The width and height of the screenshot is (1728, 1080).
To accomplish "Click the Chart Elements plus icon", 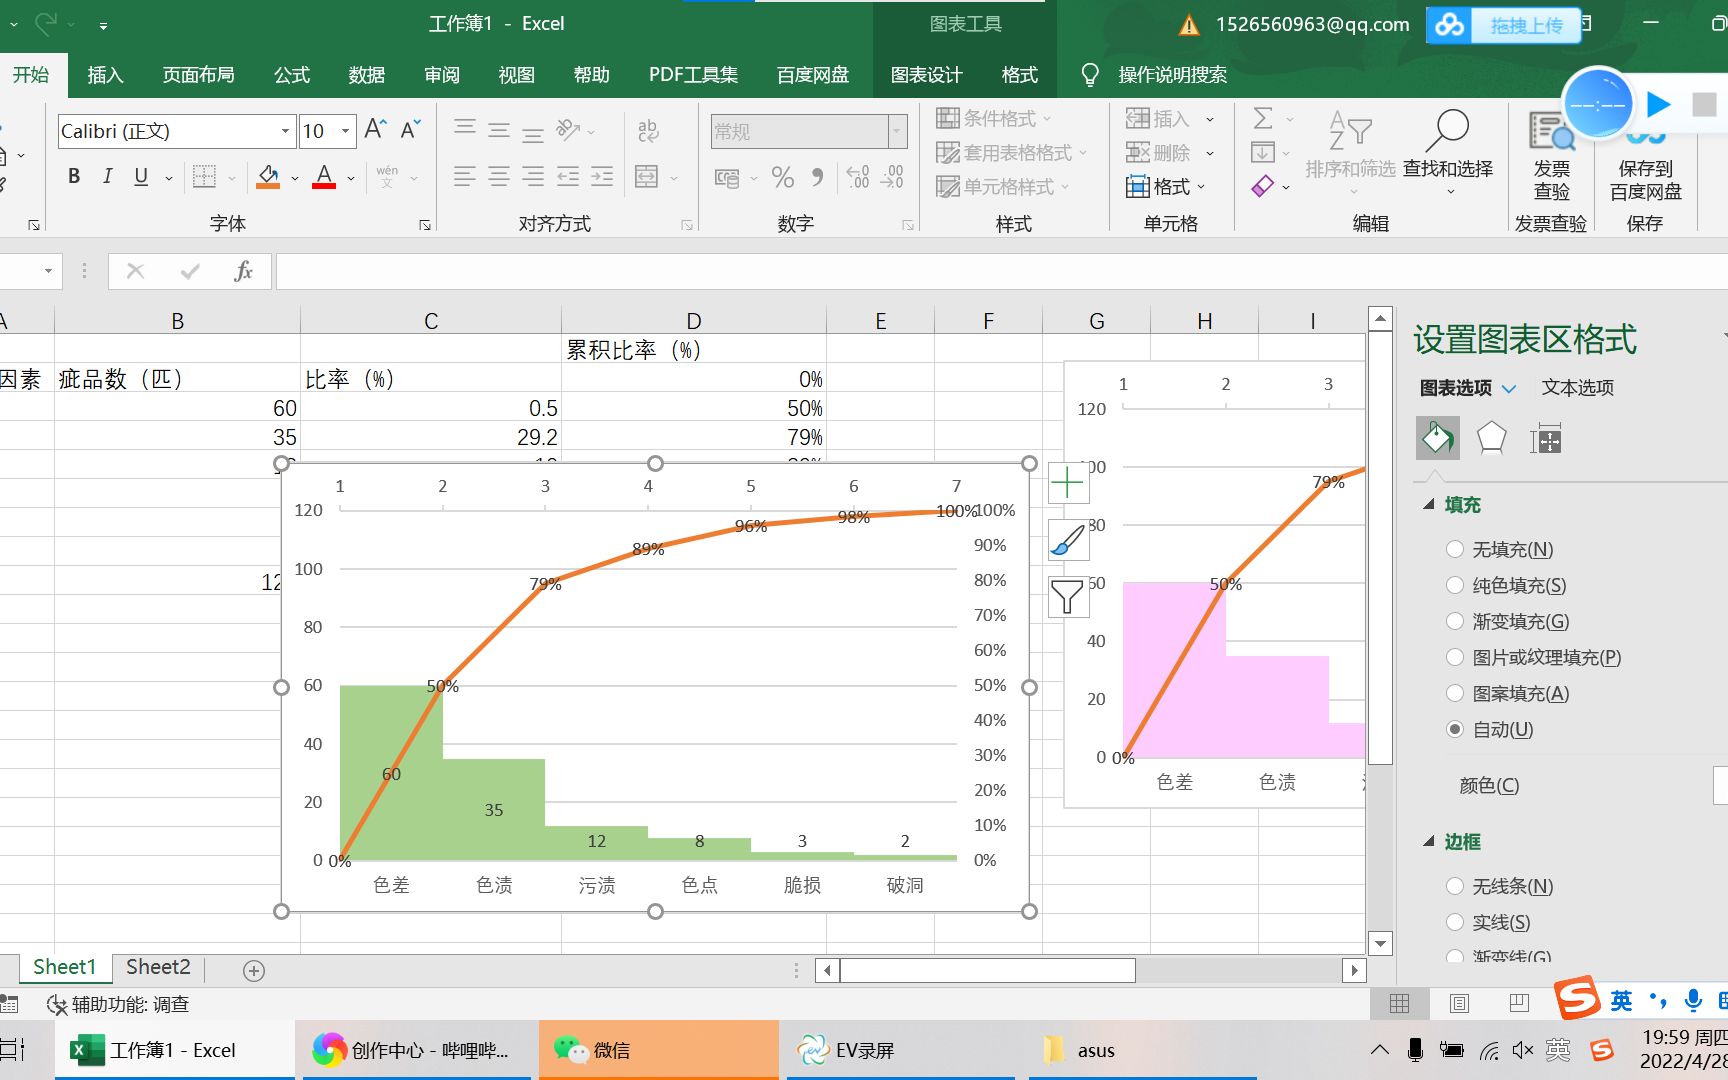I will coord(1068,482).
